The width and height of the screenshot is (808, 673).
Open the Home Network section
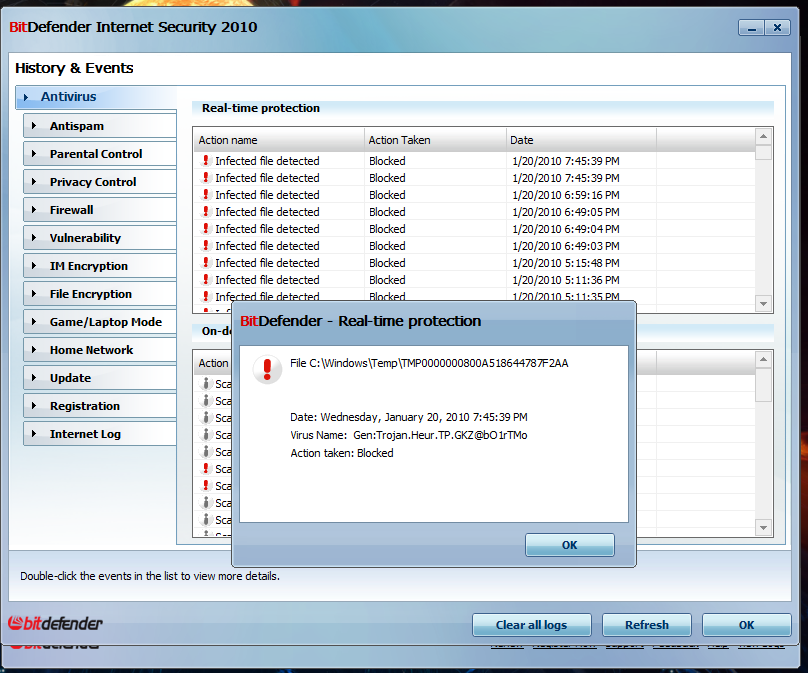click(x=100, y=350)
